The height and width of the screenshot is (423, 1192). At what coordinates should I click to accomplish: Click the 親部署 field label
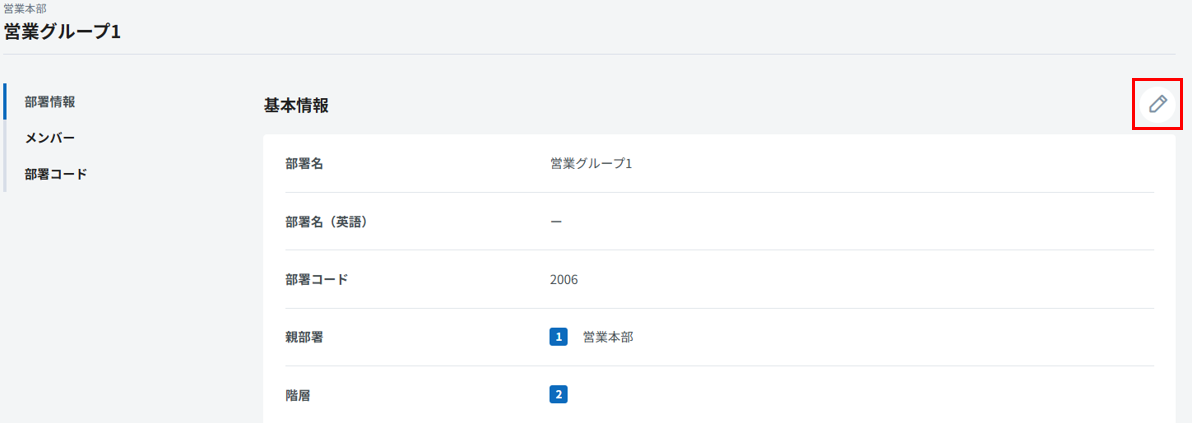pos(304,337)
